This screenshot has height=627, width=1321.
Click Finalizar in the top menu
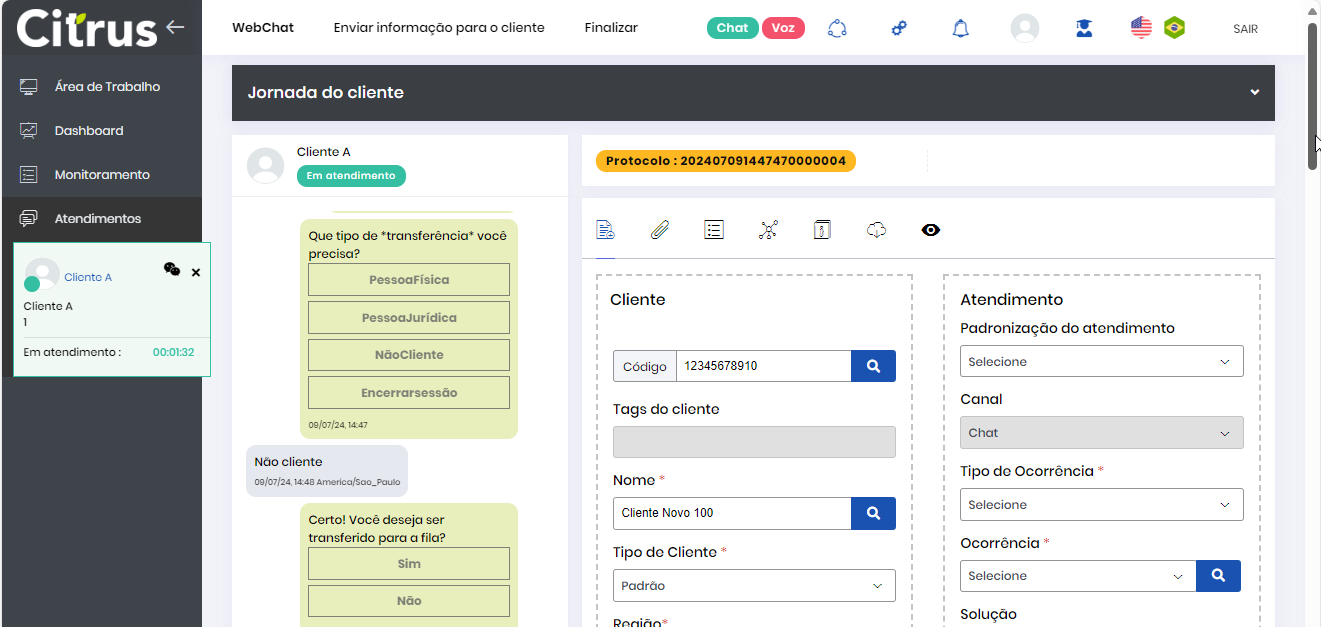coord(611,28)
